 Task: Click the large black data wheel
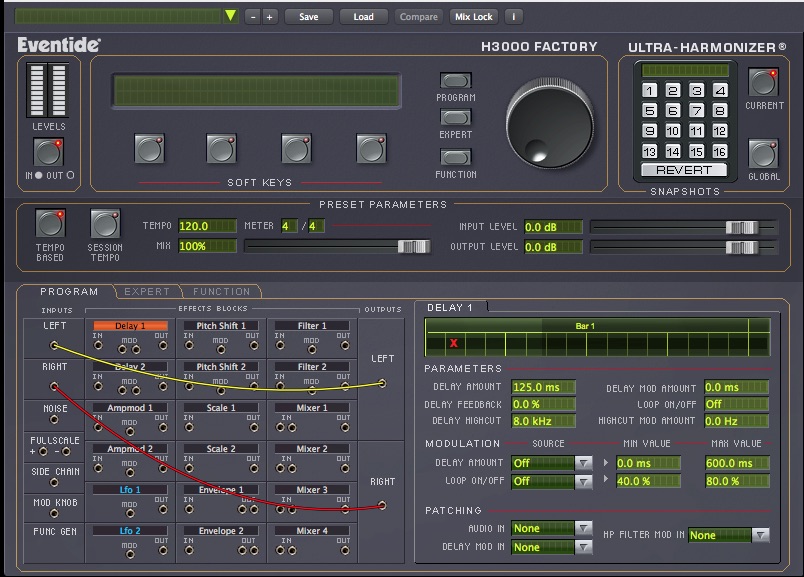pos(550,125)
